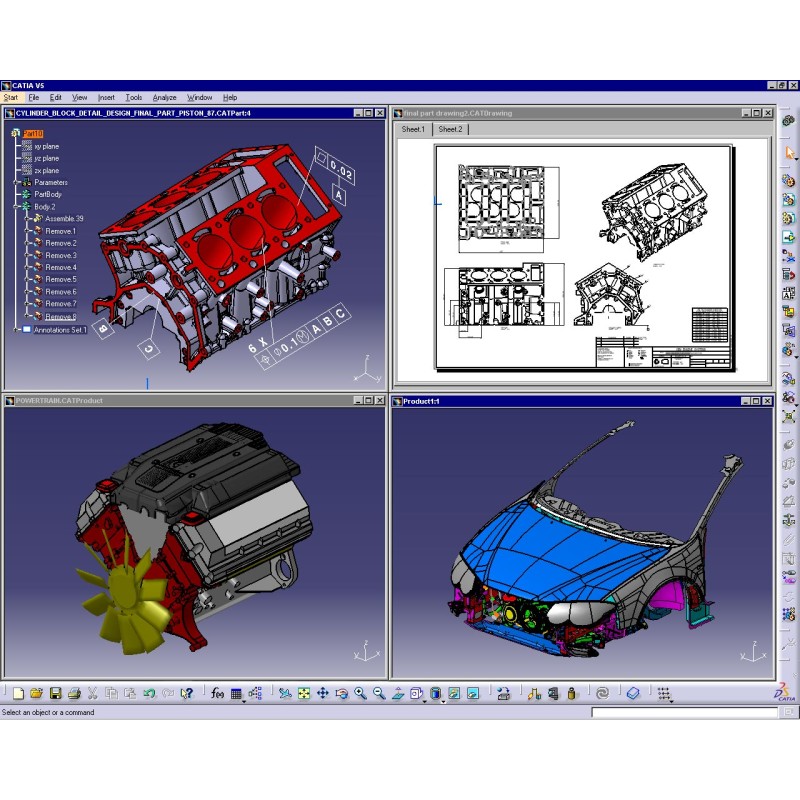
Task: Toggle Swap Visible Space icon
Action: pos(473,693)
